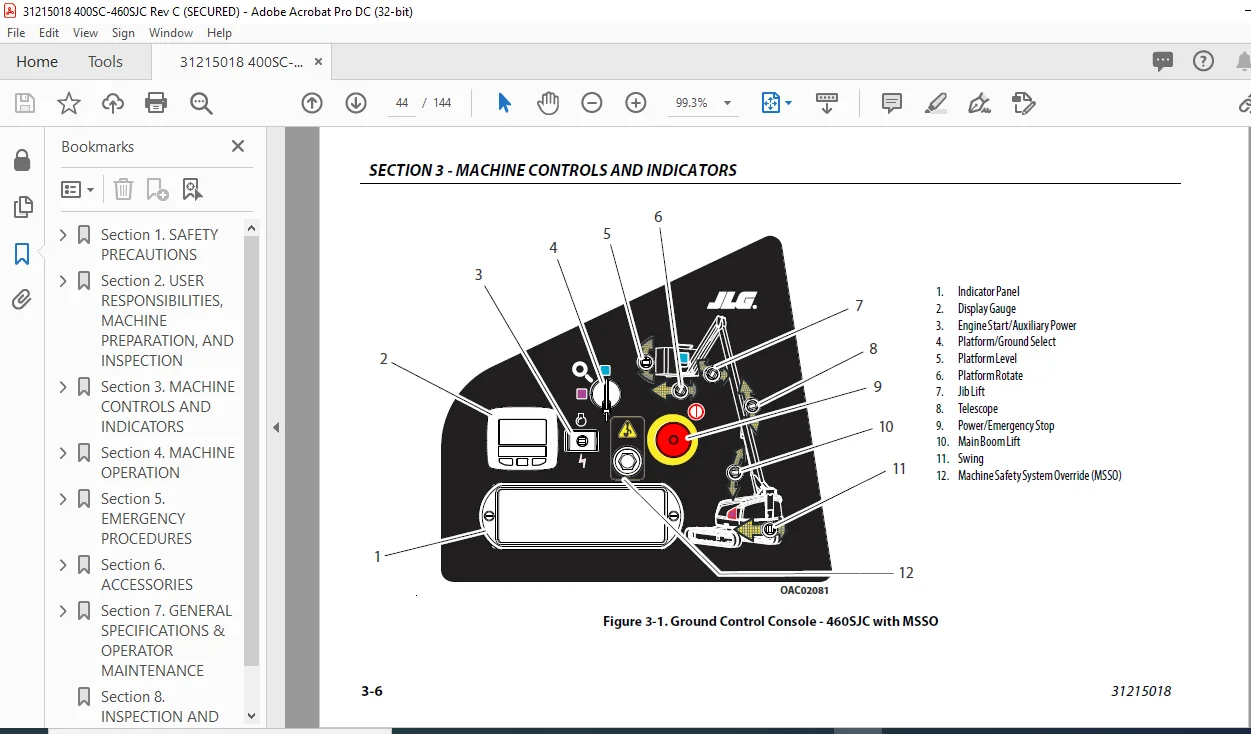Click the find bookmark icon
Screen dimensions: 1251x734
click(192, 189)
